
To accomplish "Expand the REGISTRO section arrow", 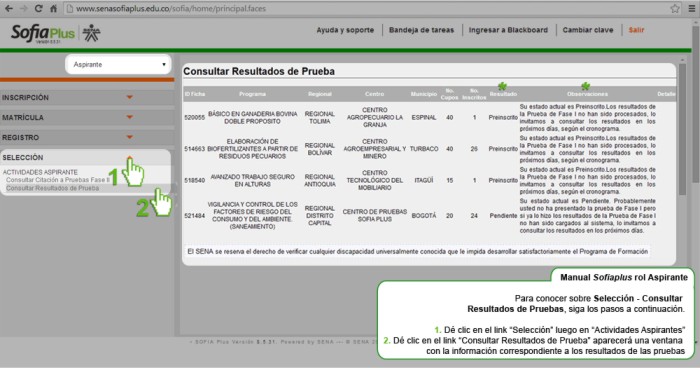I will 129,137.
